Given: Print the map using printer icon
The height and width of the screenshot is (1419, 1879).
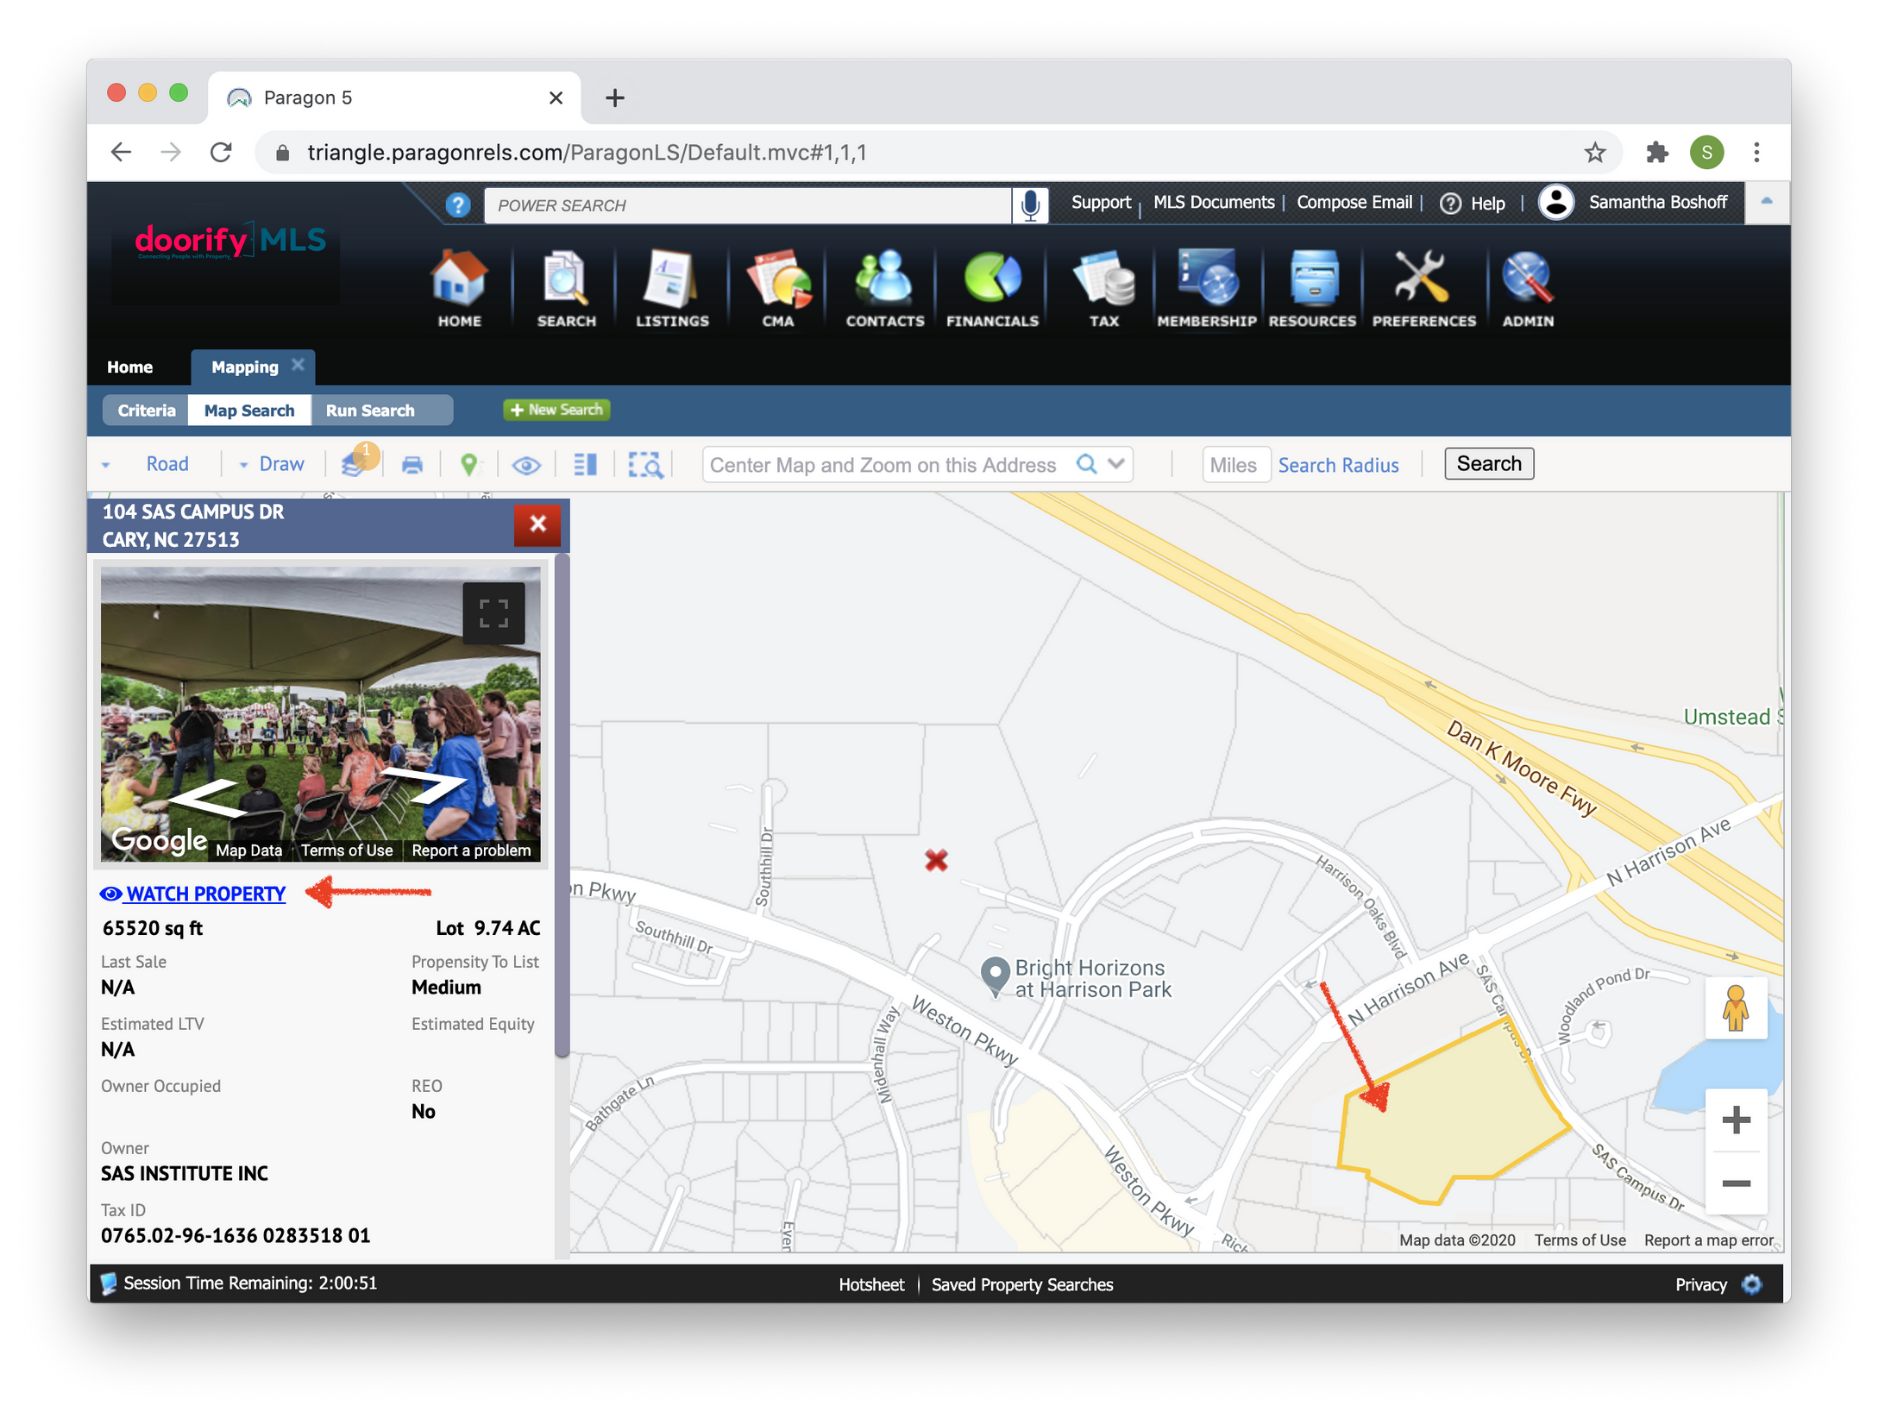Looking at the screenshot, I should [412, 465].
